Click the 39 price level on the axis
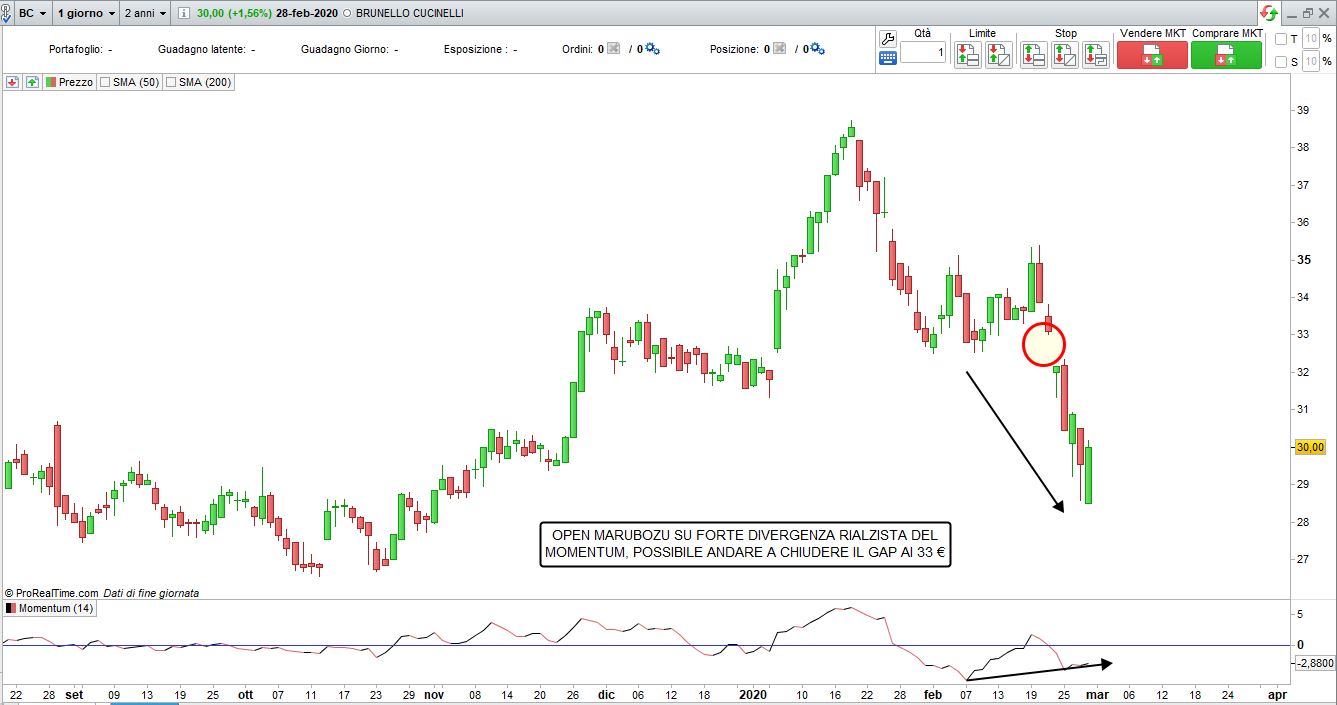 pos(1304,110)
